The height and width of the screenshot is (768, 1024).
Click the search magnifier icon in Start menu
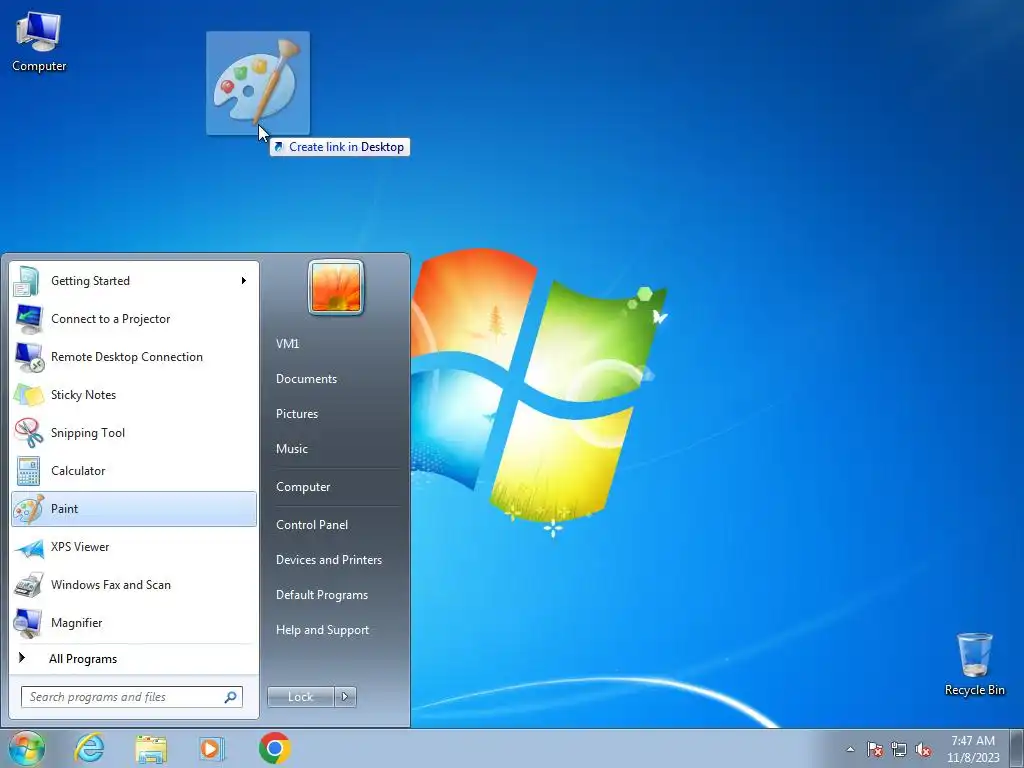230,697
